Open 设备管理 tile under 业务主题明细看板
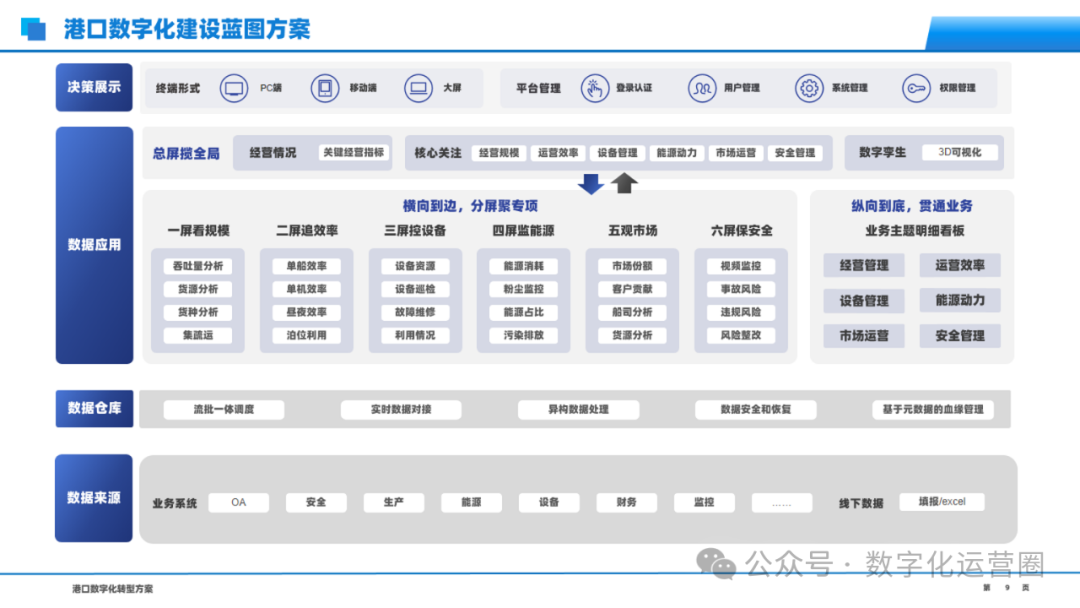Viewport: 1080px width, 608px height. [864, 301]
